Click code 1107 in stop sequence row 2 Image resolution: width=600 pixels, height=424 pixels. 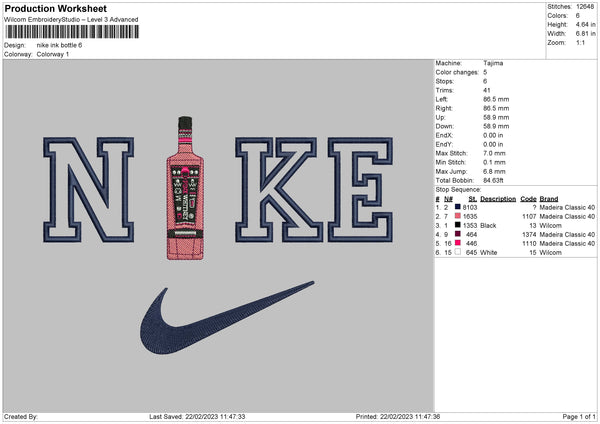[529, 216]
